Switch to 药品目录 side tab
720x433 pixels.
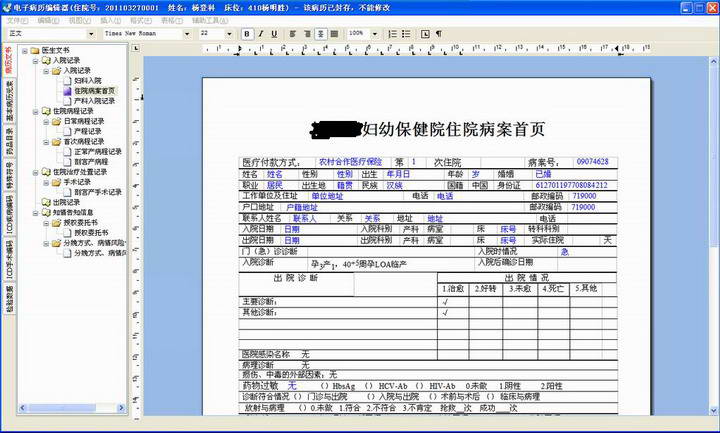9,141
